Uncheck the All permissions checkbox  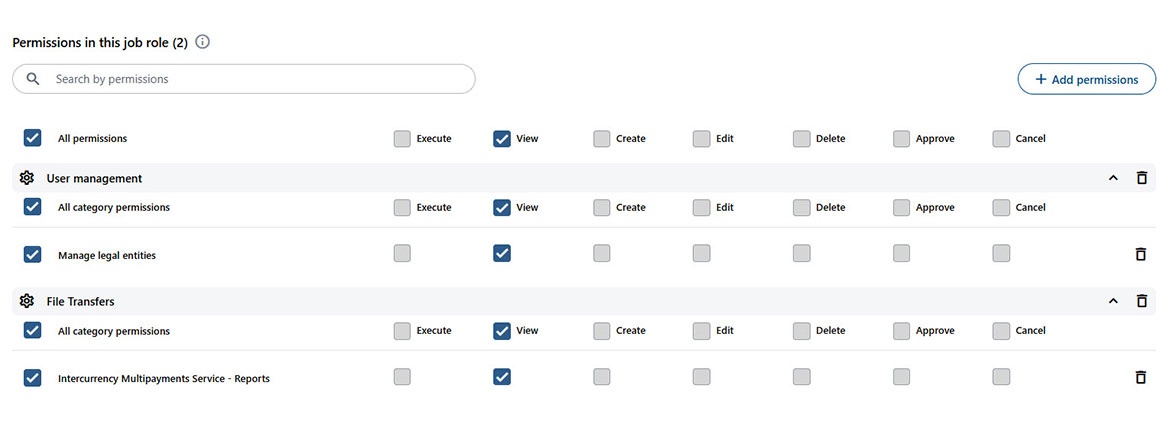[32, 138]
